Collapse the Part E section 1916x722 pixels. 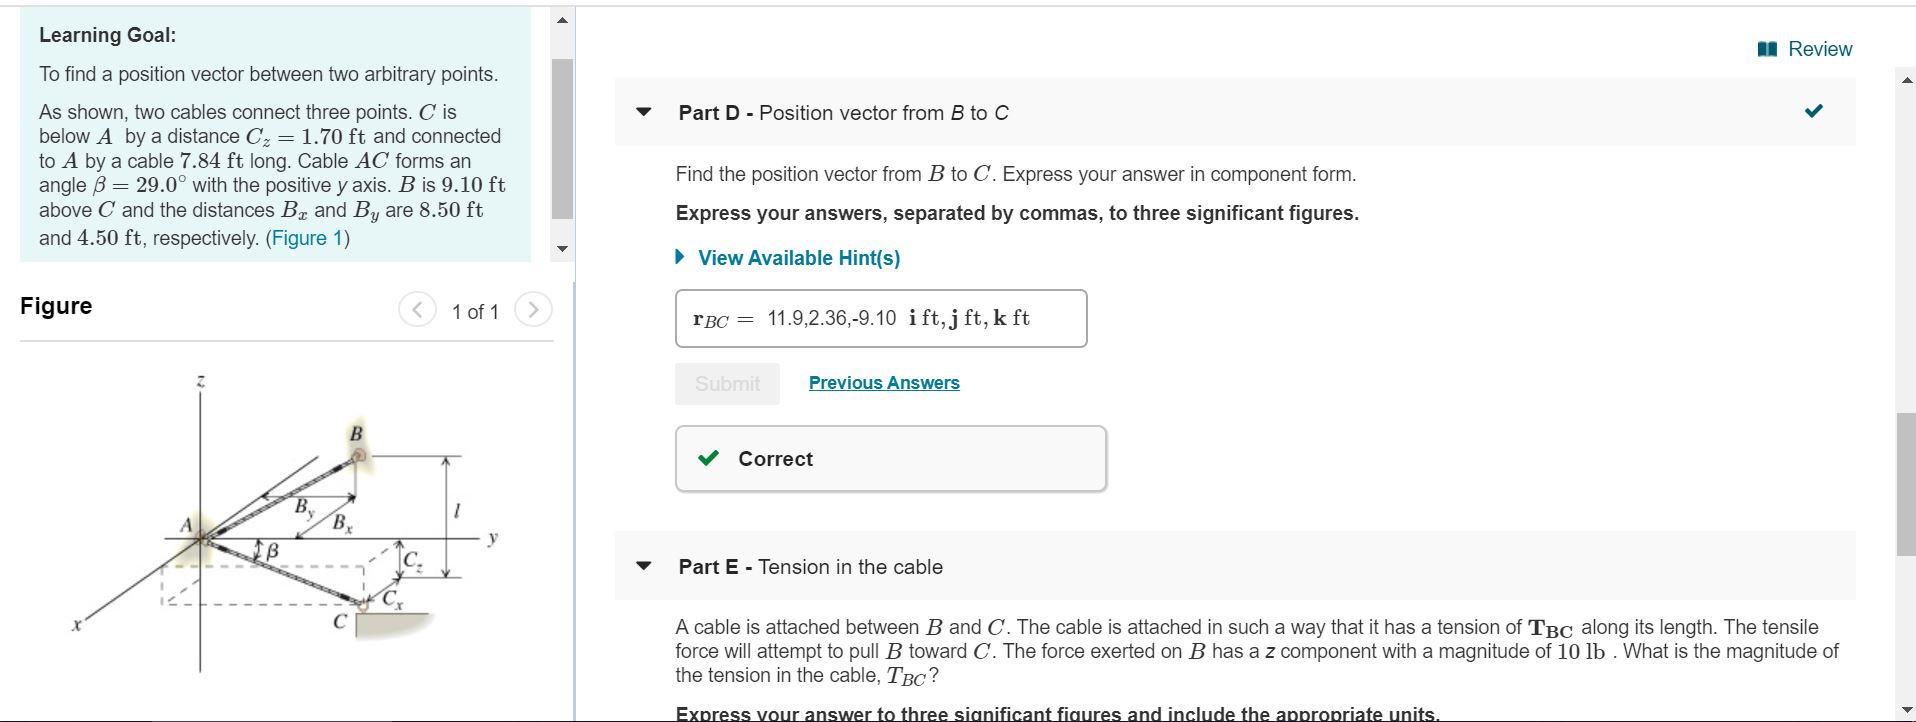coord(643,567)
